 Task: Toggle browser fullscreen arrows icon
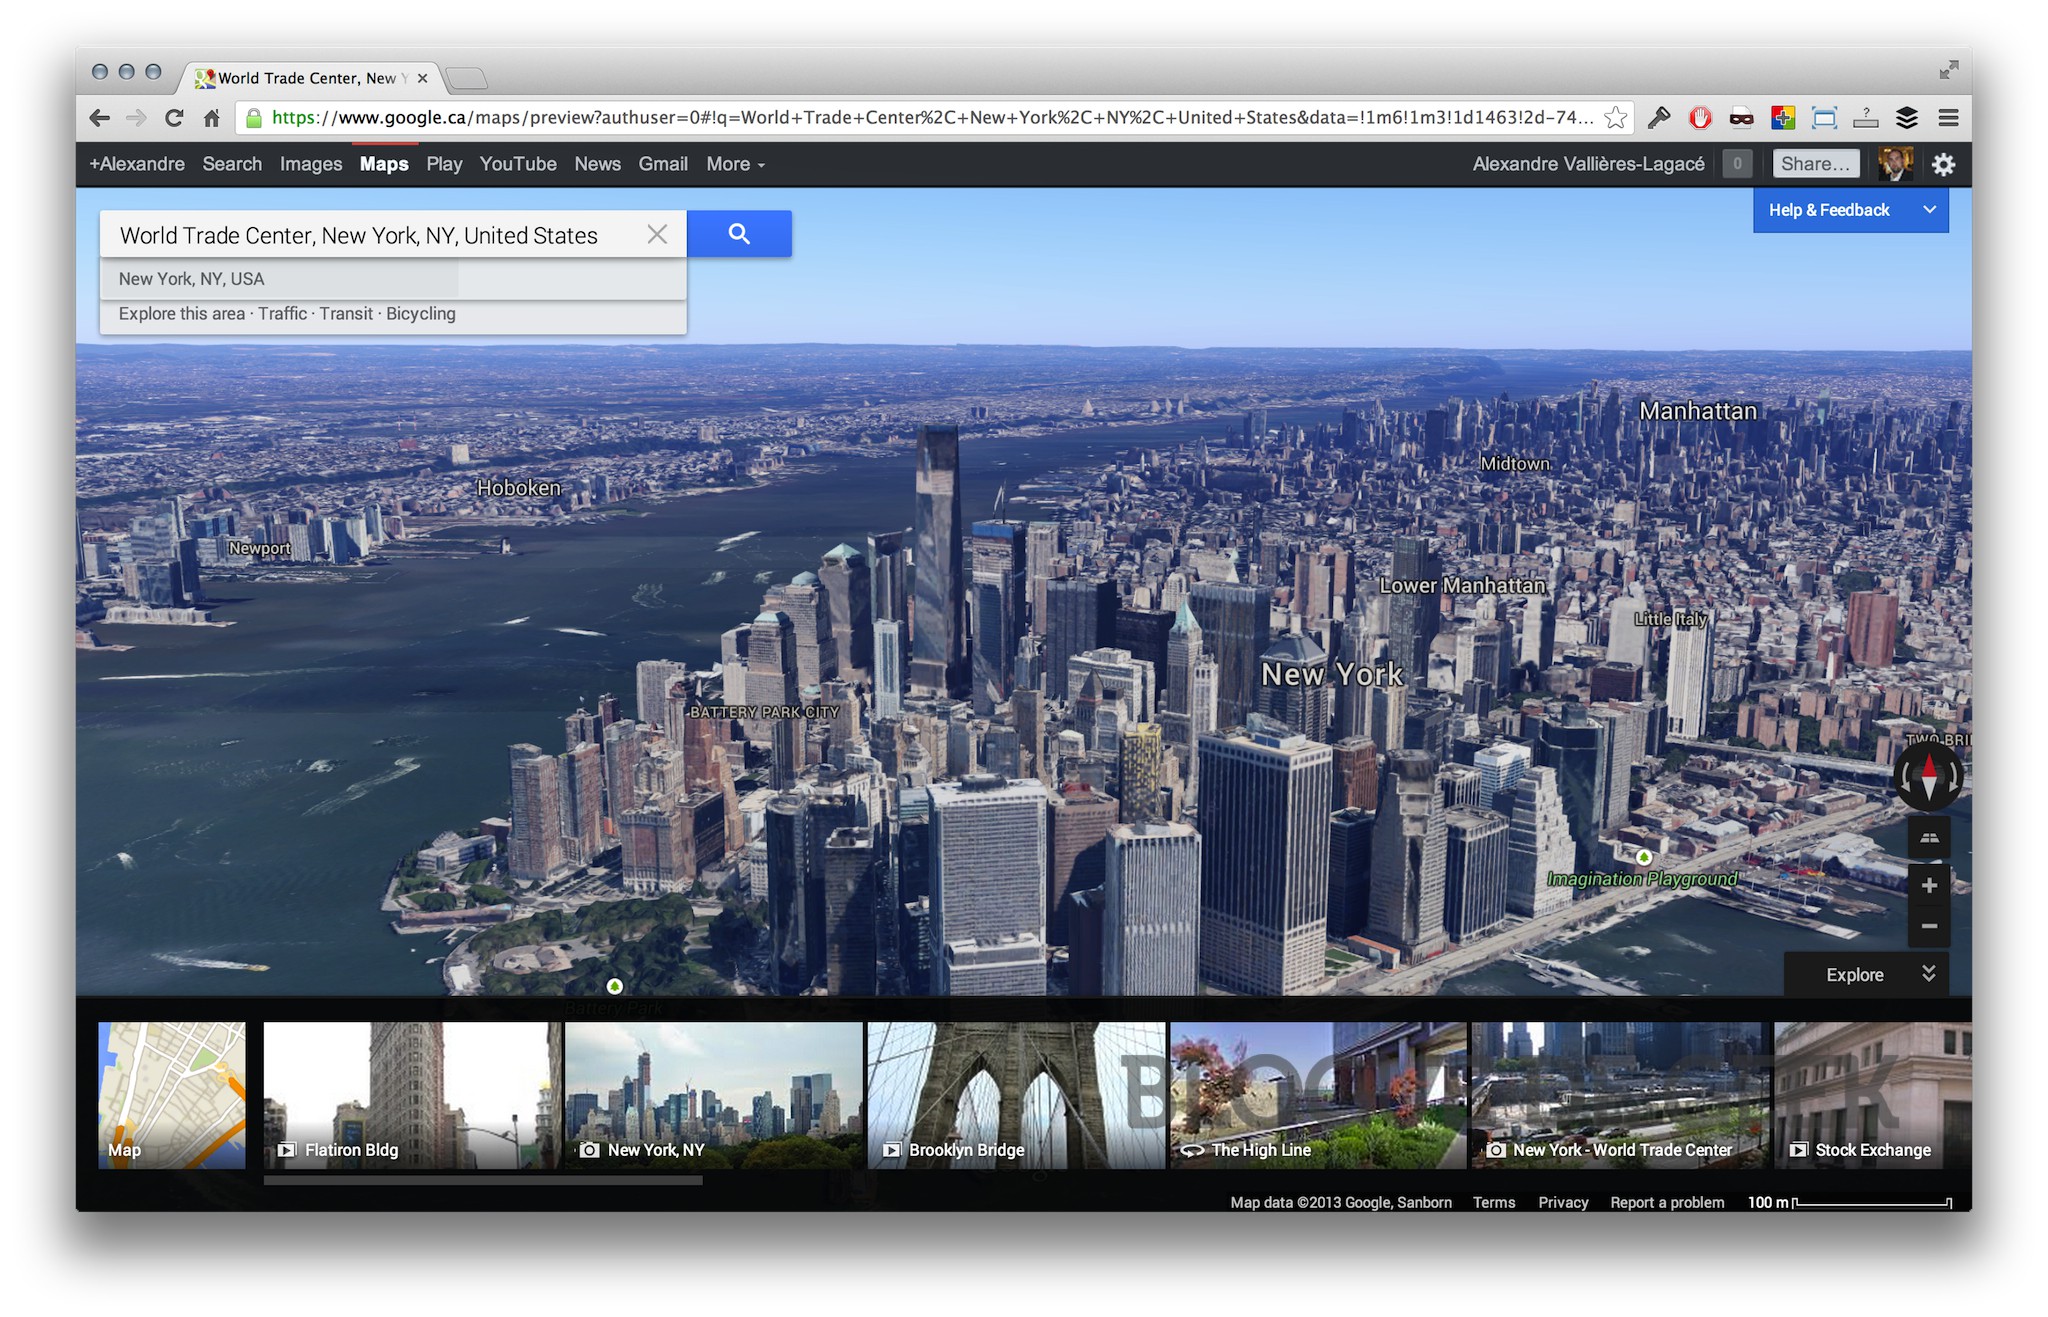1948,70
